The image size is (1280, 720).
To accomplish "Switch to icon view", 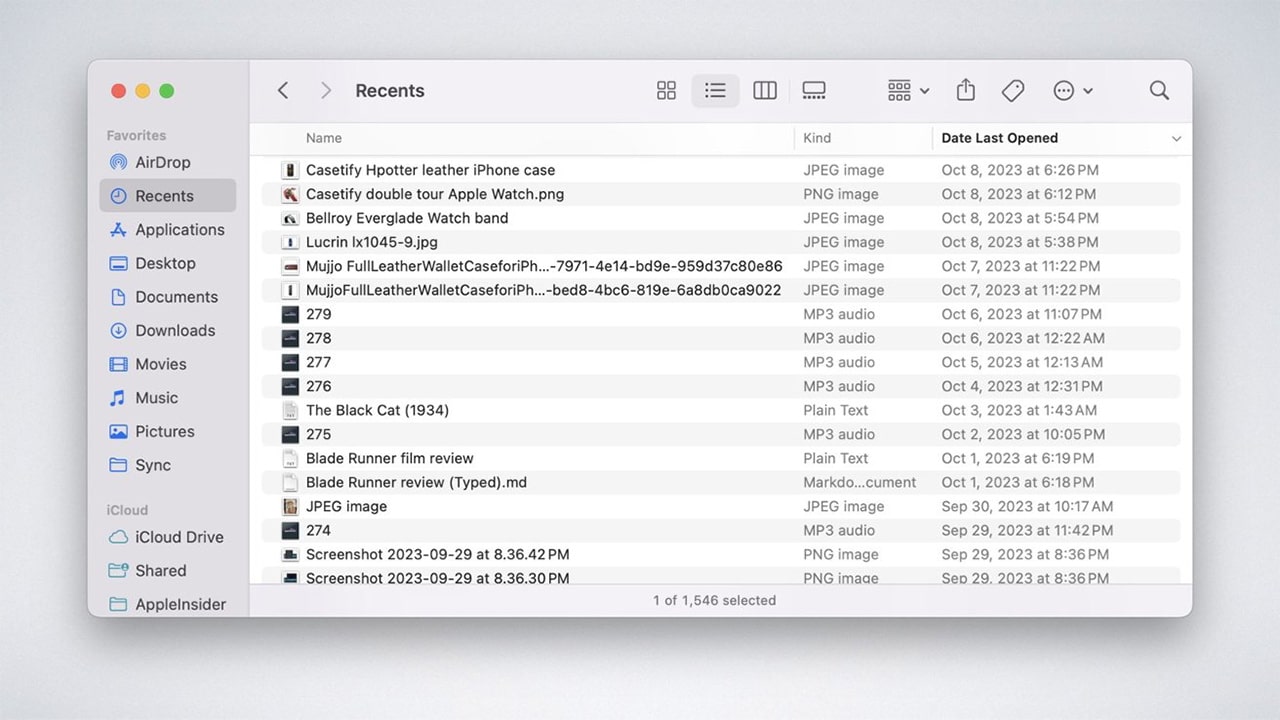I will click(x=666, y=90).
